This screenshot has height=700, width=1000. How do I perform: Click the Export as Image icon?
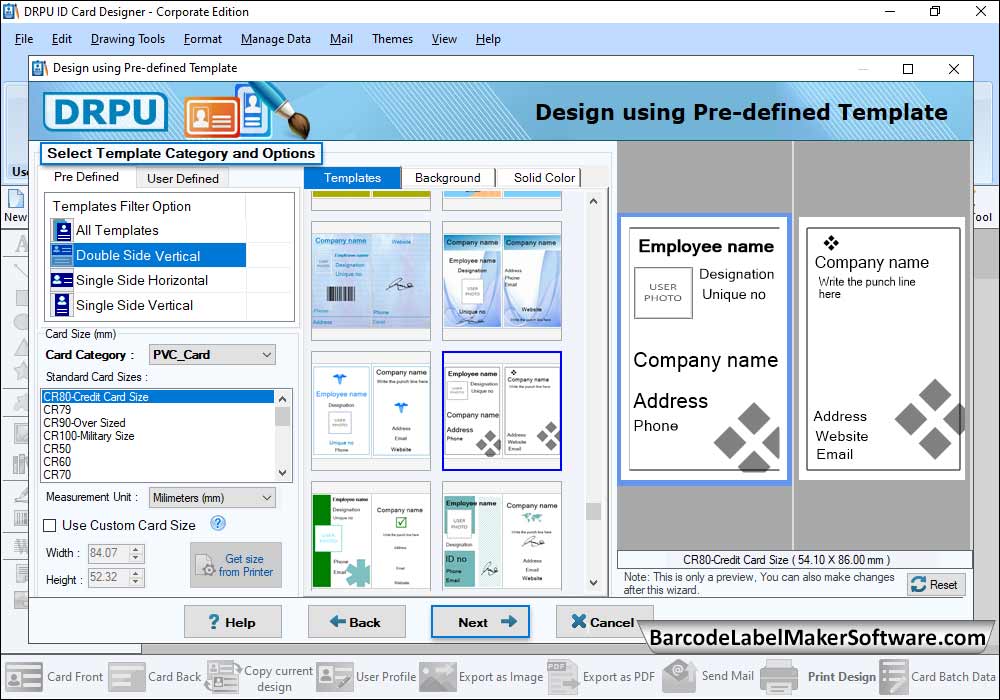click(438, 677)
